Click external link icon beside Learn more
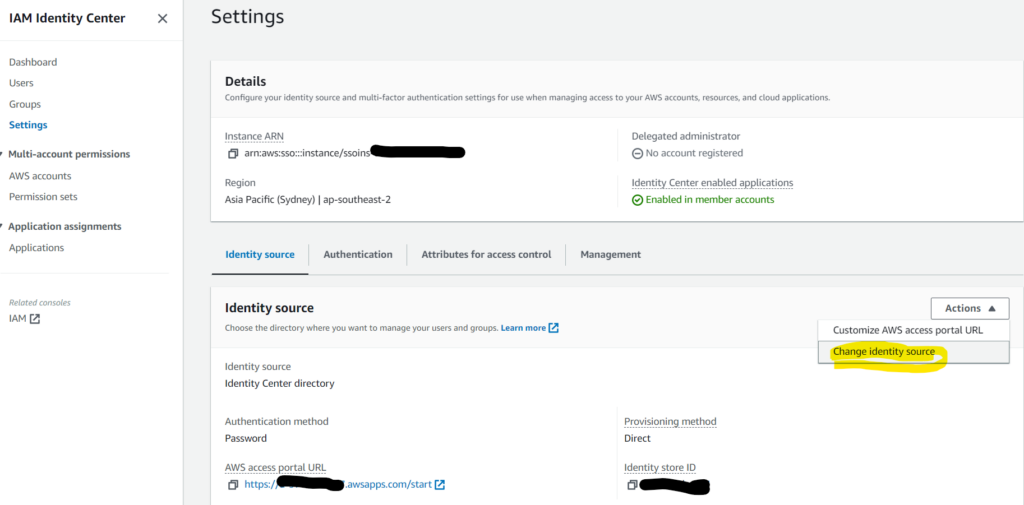The width and height of the screenshot is (1024, 505). [553, 328]
